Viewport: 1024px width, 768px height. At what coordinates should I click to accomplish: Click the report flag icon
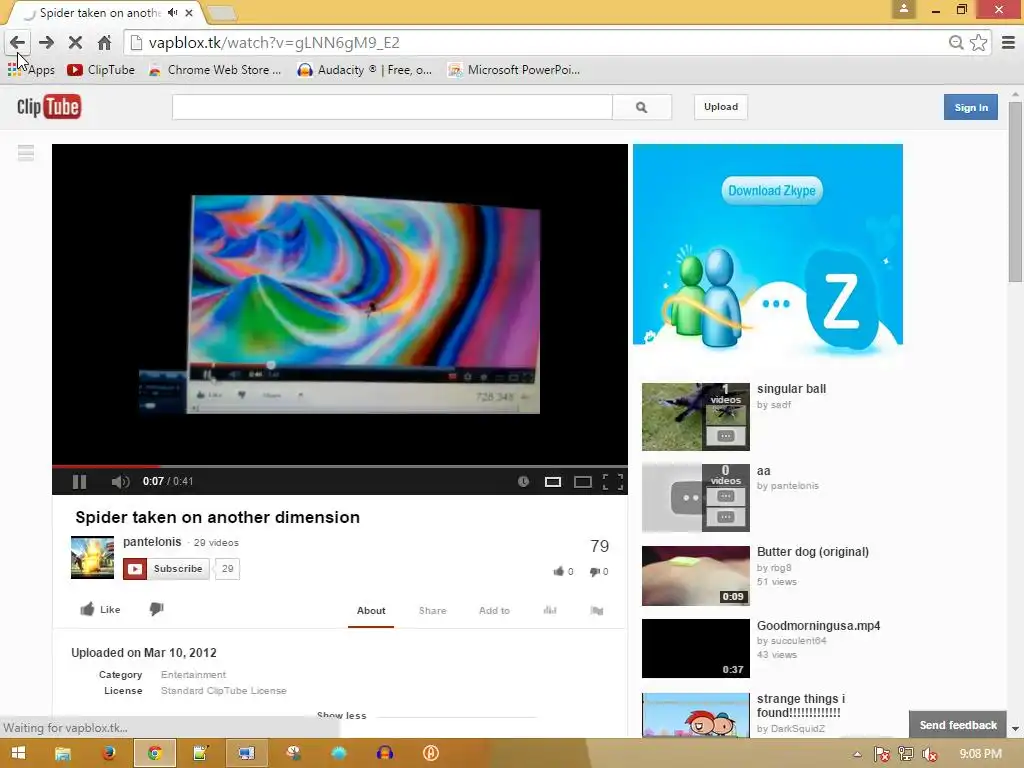click(597, 610)
